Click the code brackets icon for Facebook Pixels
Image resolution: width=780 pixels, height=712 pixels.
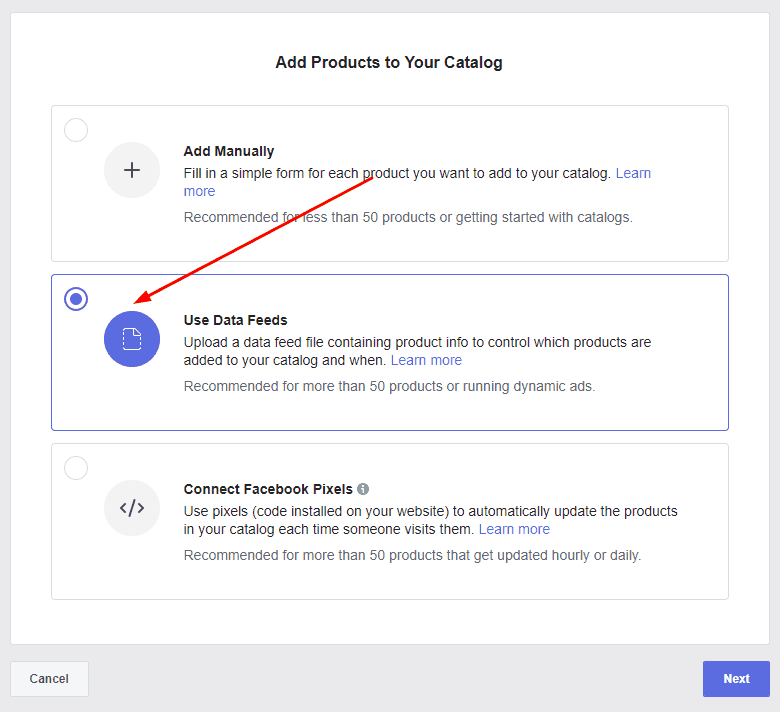[x=132, y=508]
